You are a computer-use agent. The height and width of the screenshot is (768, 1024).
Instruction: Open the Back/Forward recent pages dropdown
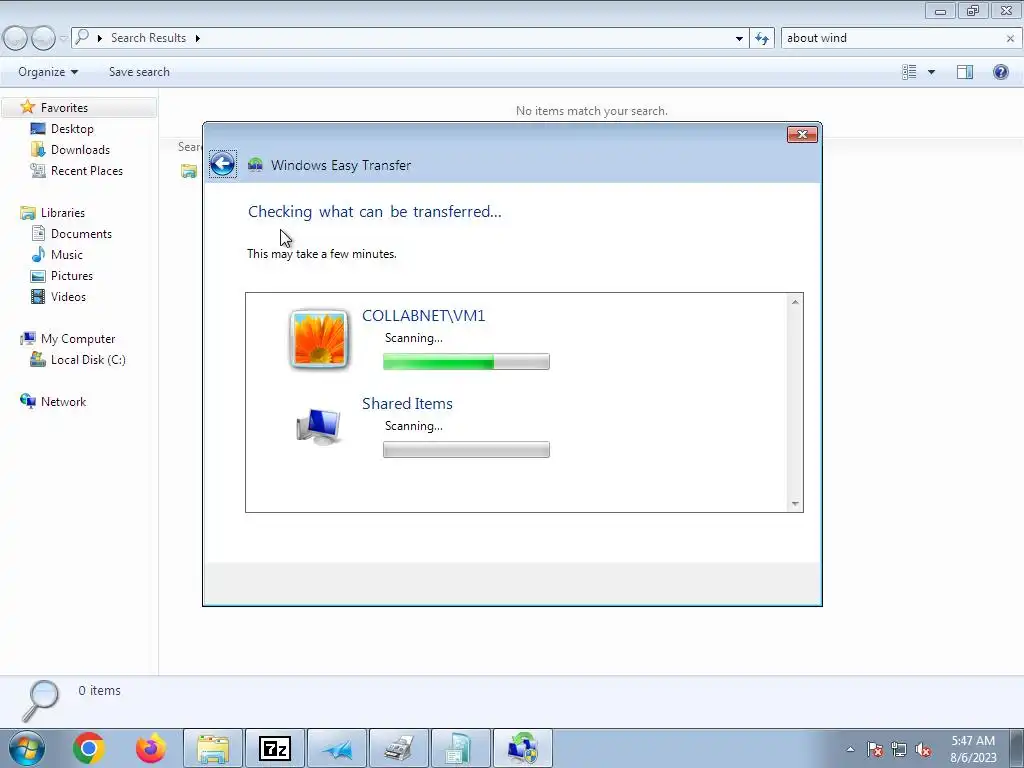click(x=63, y=39)
